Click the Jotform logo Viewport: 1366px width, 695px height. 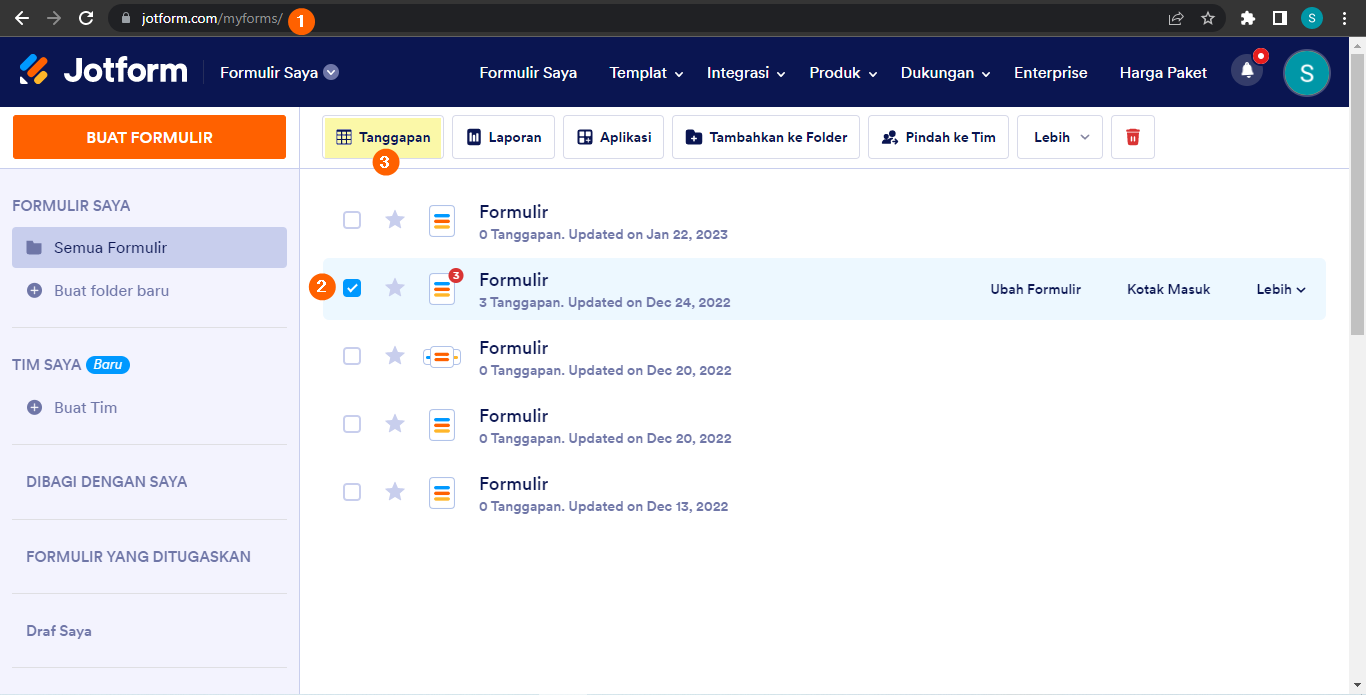coord(103,70)
